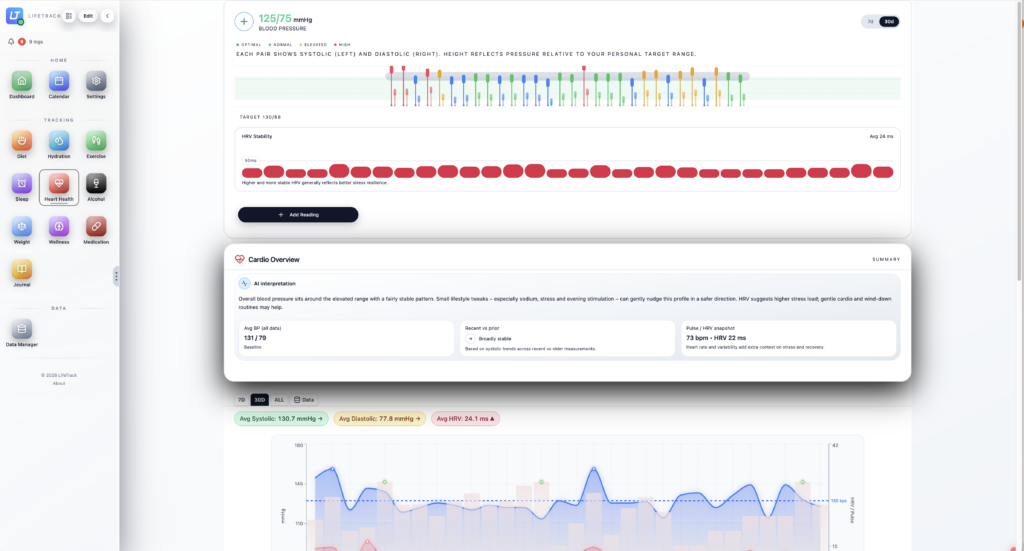Select the ALL chart range tab
The height and width of the screenshot is (551, 1024).
point(279,400)
